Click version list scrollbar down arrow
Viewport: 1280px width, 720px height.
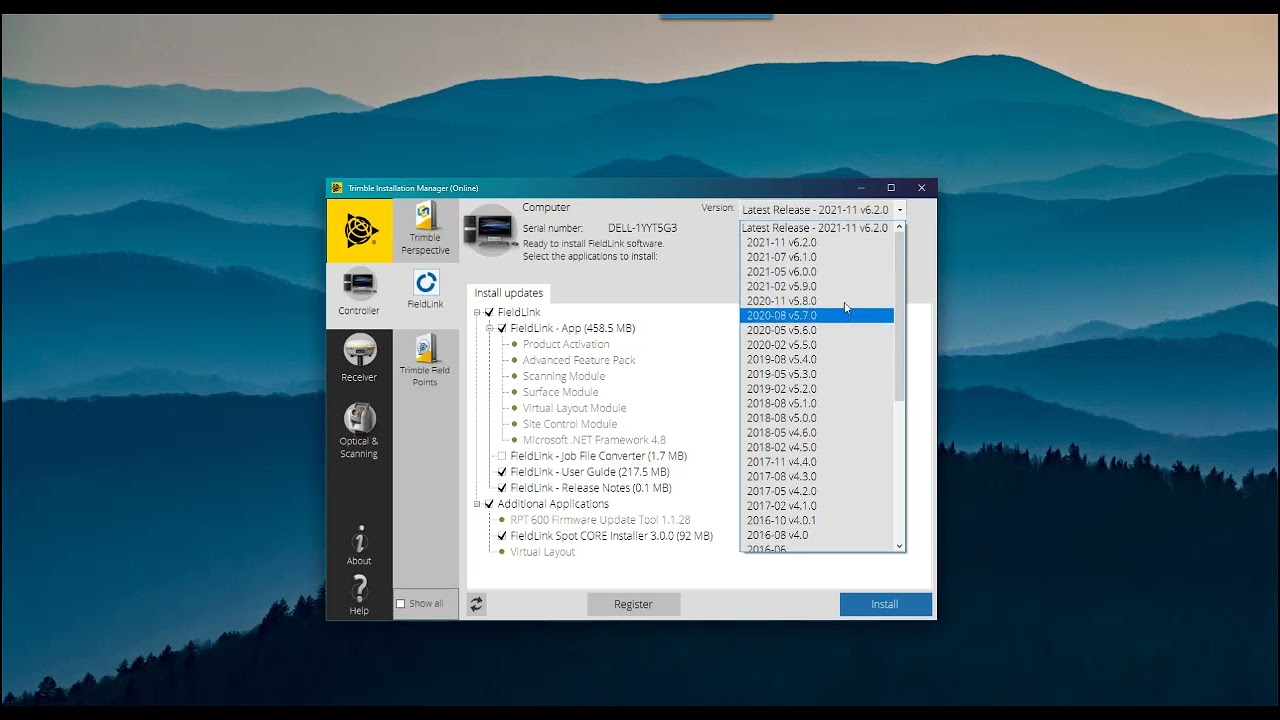[x=899, y=546]
